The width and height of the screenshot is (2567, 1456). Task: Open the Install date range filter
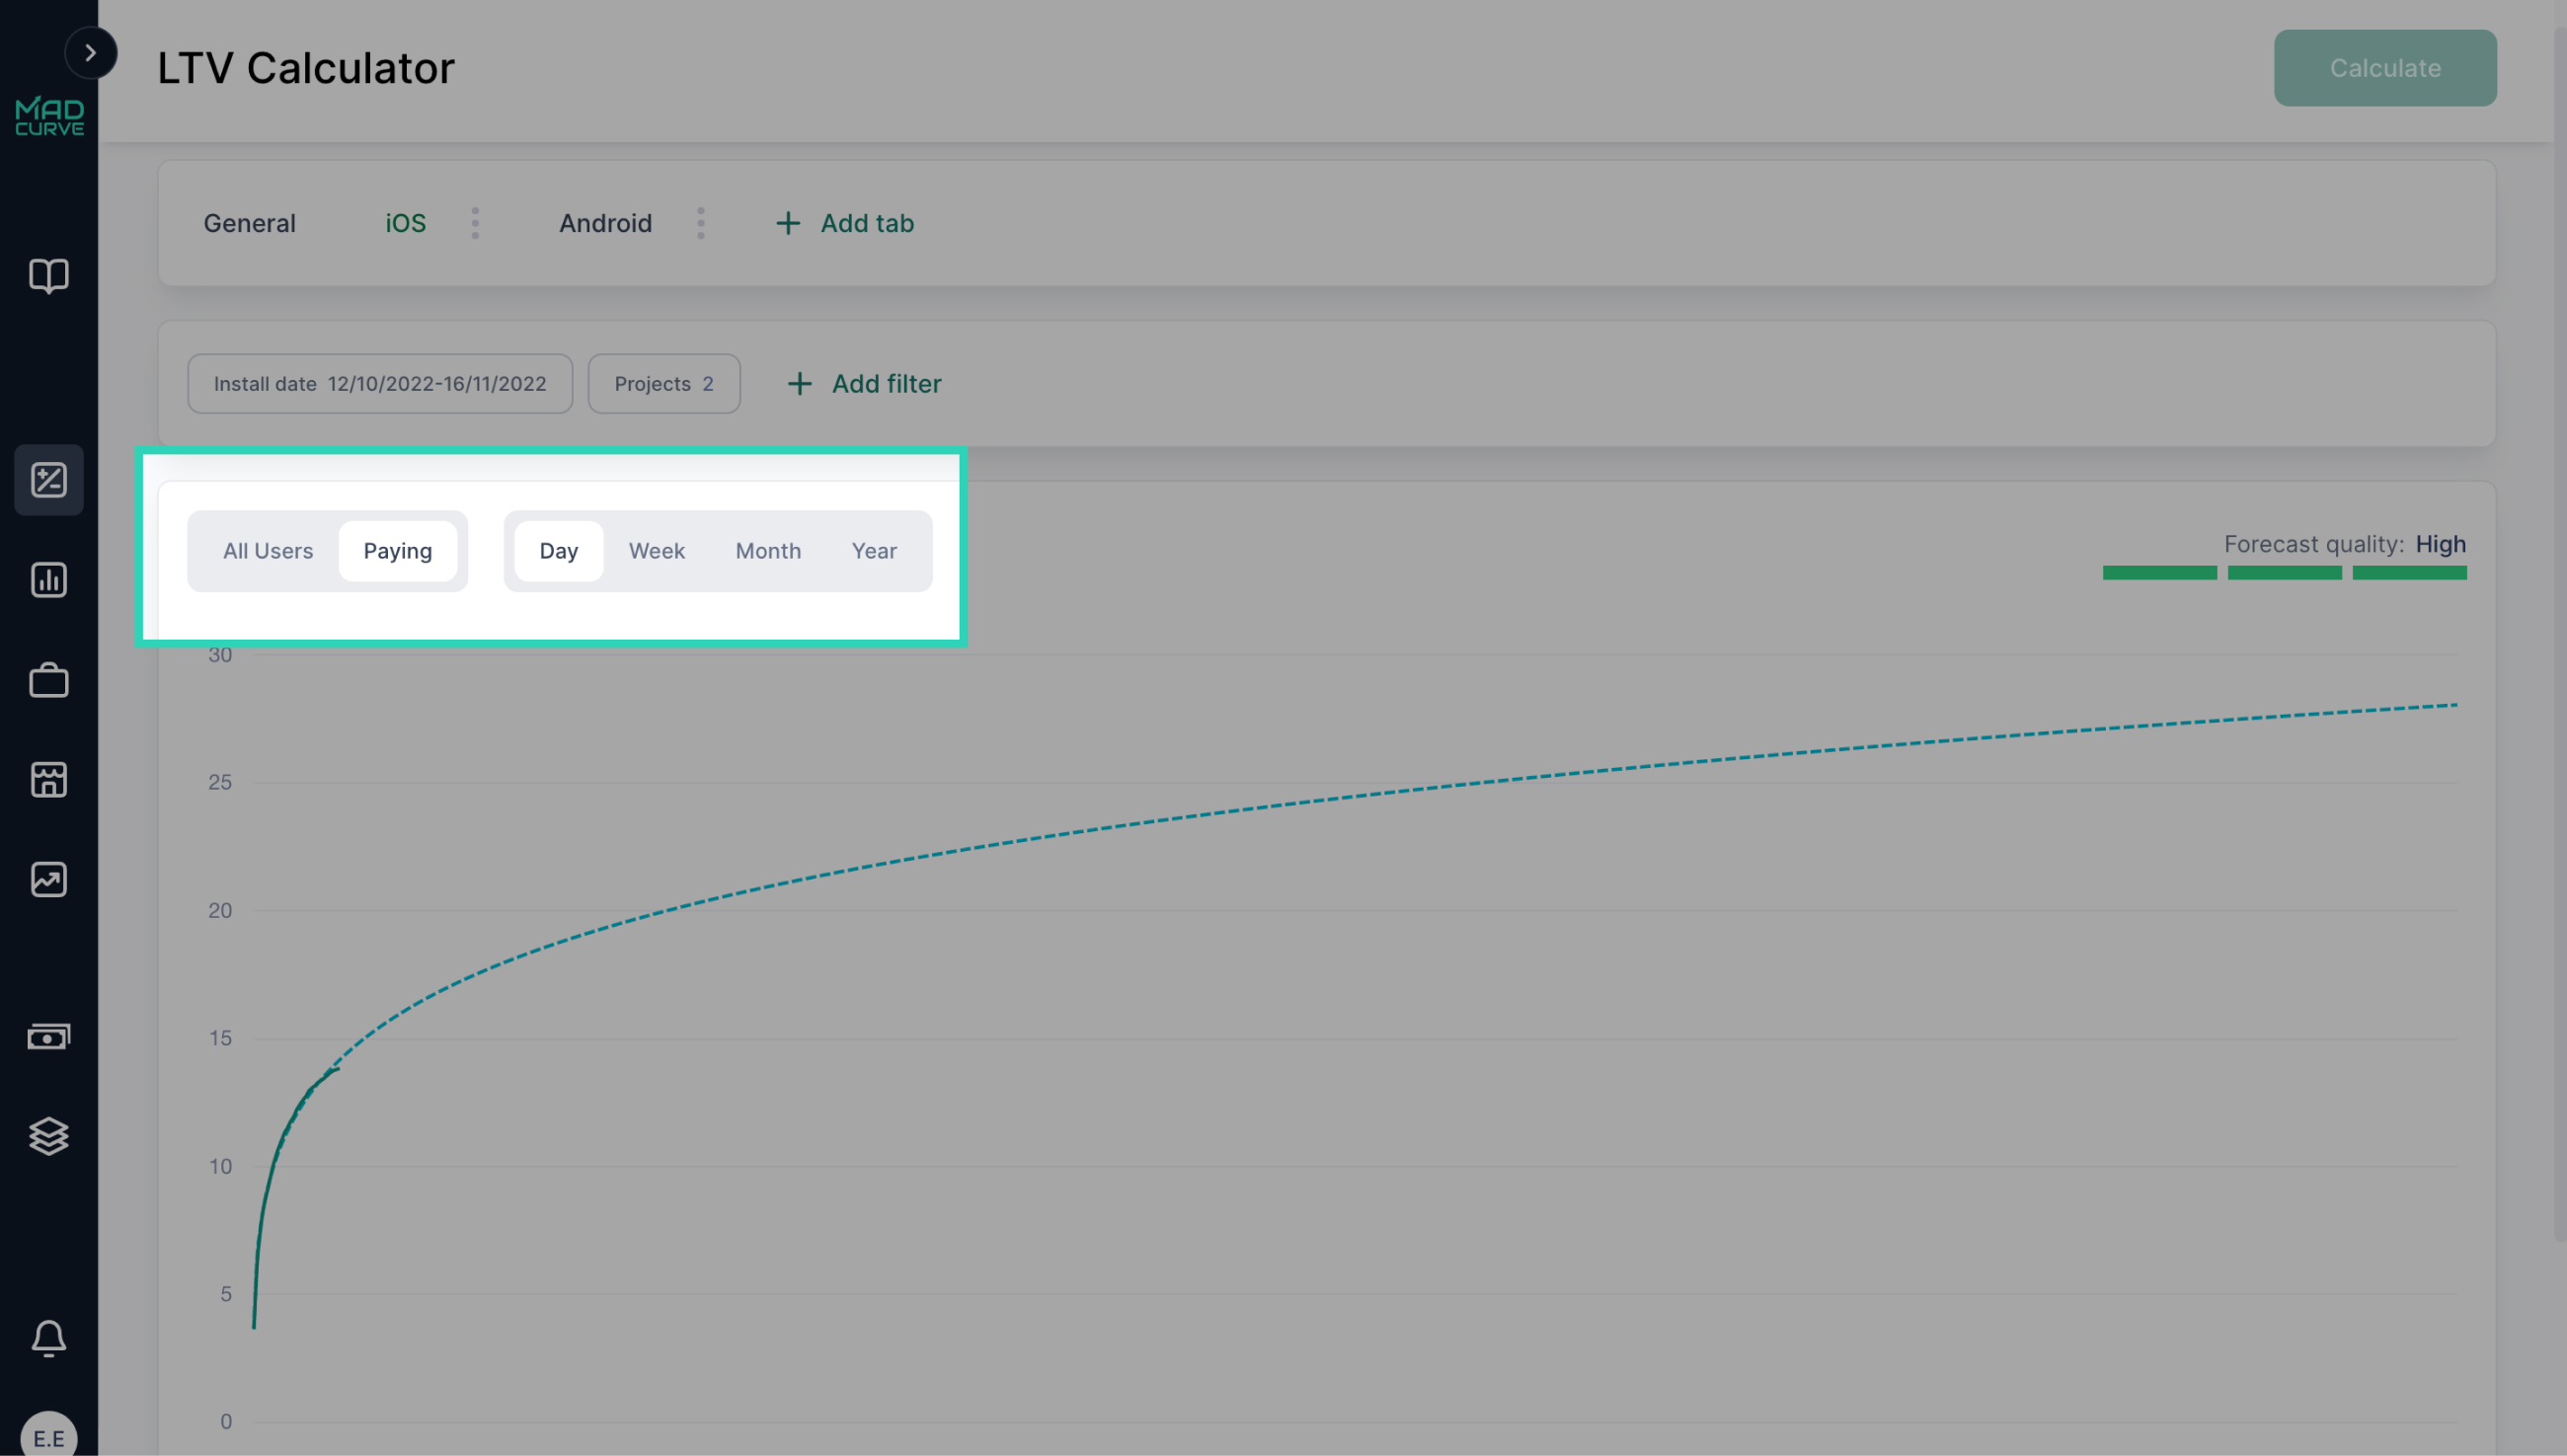point(379,383)
